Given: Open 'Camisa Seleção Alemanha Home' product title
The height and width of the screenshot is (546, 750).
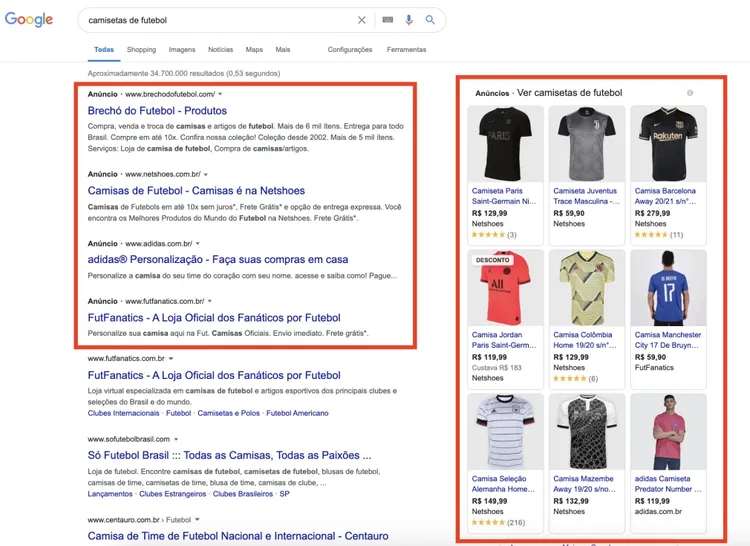Looking at the screenshot, I should point(503,484).
